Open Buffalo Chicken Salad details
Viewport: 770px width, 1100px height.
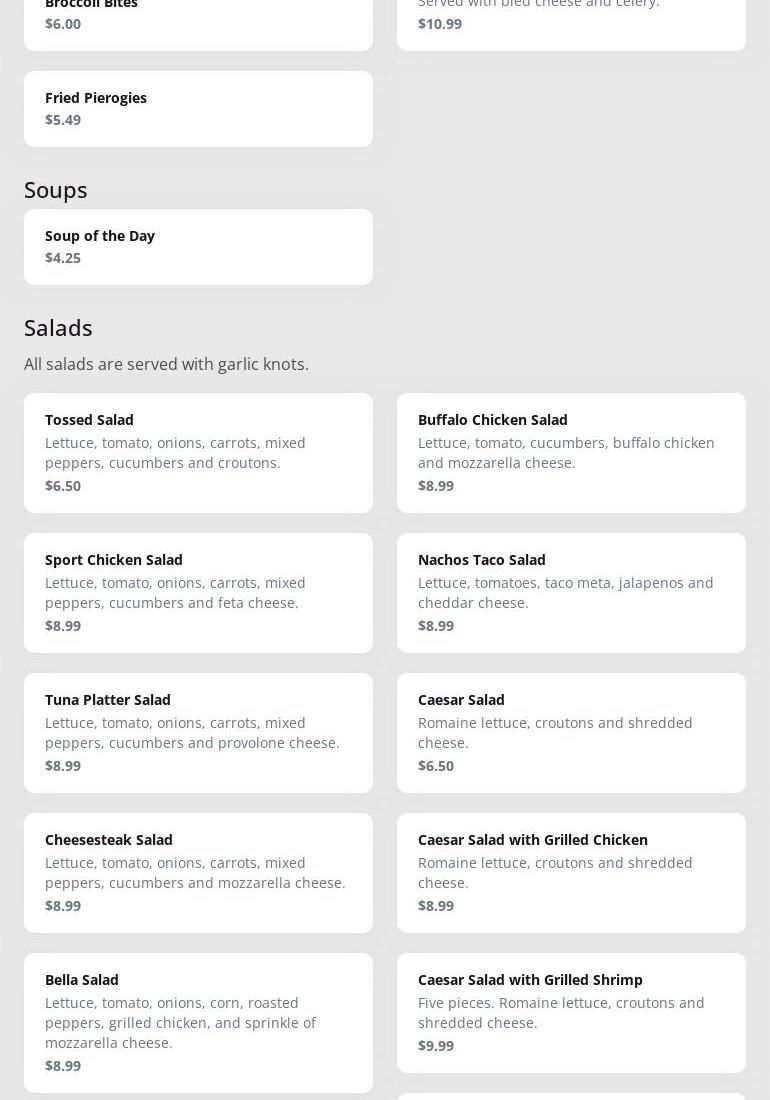click(x=571, y=453)
